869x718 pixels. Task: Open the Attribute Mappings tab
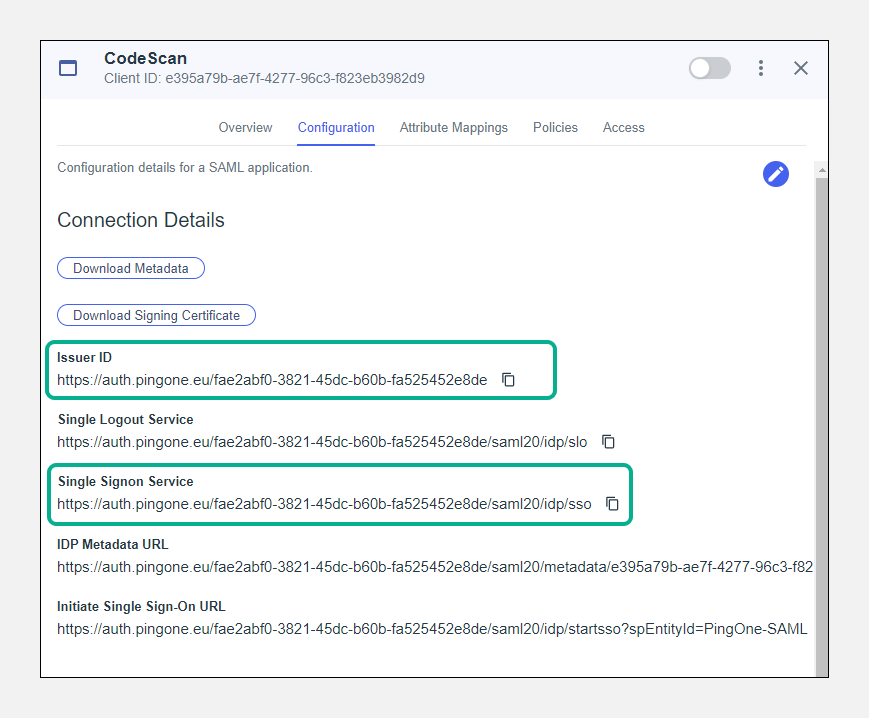[x=453, y=128]
